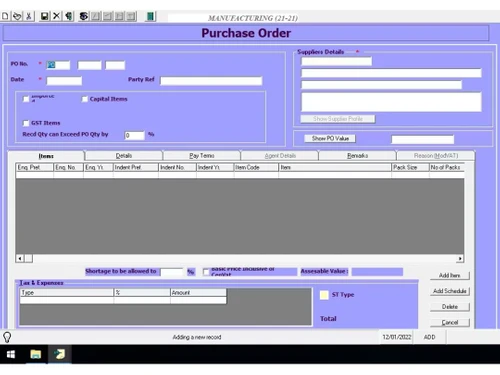This screenshot has width=500, height=375.
Task: Open Windows Start menu
Action: pyautogui.click(x=11, y=354)
